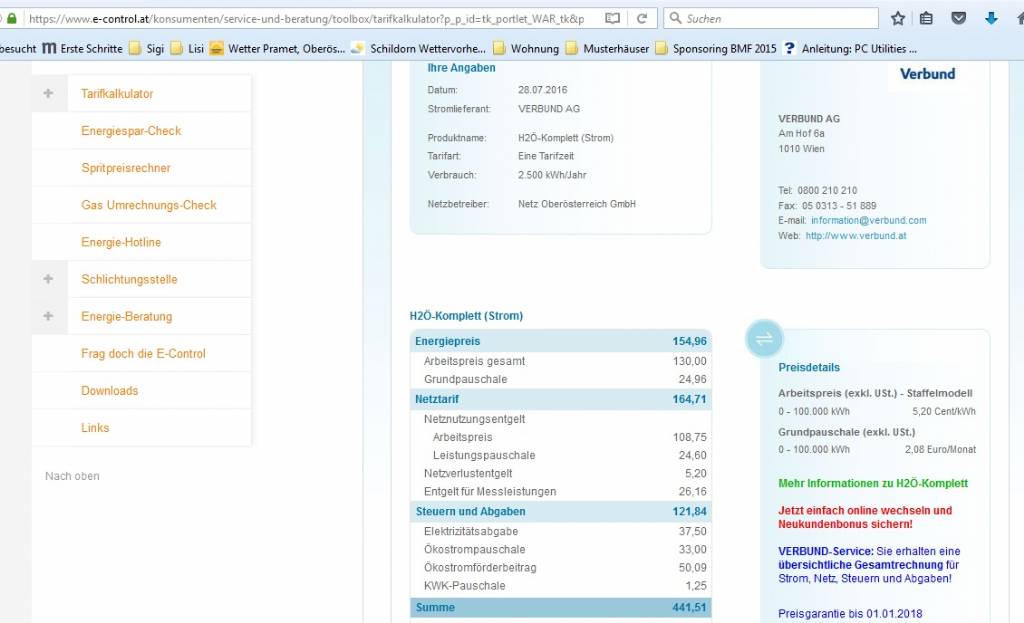Select the 5,20 Cent/kWh price value
Screen dimensions: 1024x623
[x=944, y=411]
